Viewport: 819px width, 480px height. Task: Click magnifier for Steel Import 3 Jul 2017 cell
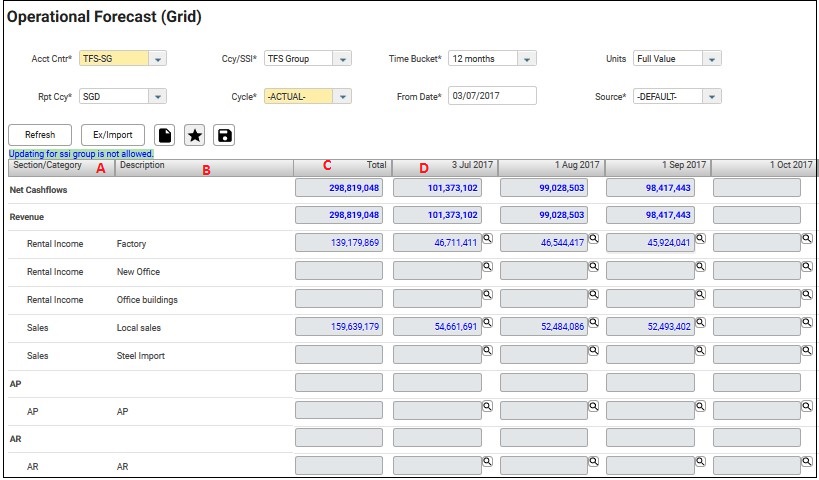coord(487,351)
